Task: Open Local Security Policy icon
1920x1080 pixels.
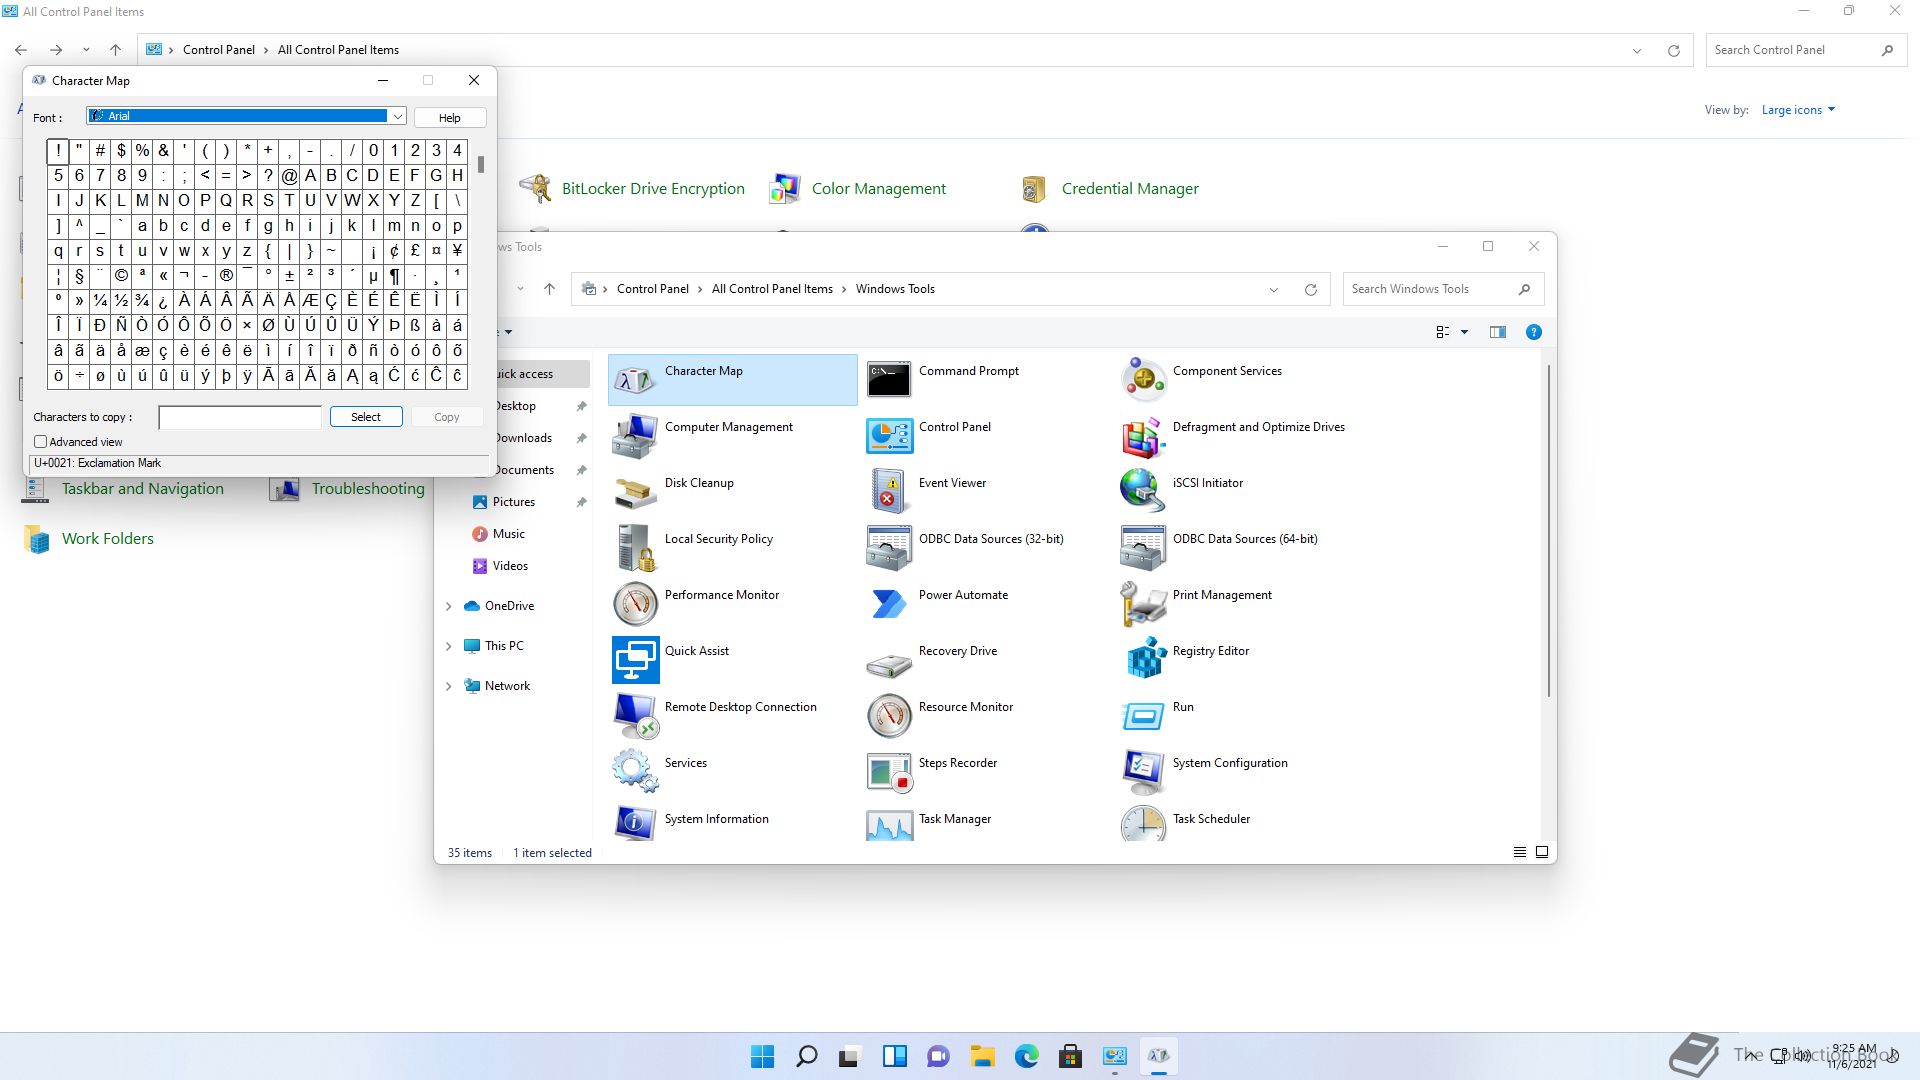Action: click(x=635, y=548)
